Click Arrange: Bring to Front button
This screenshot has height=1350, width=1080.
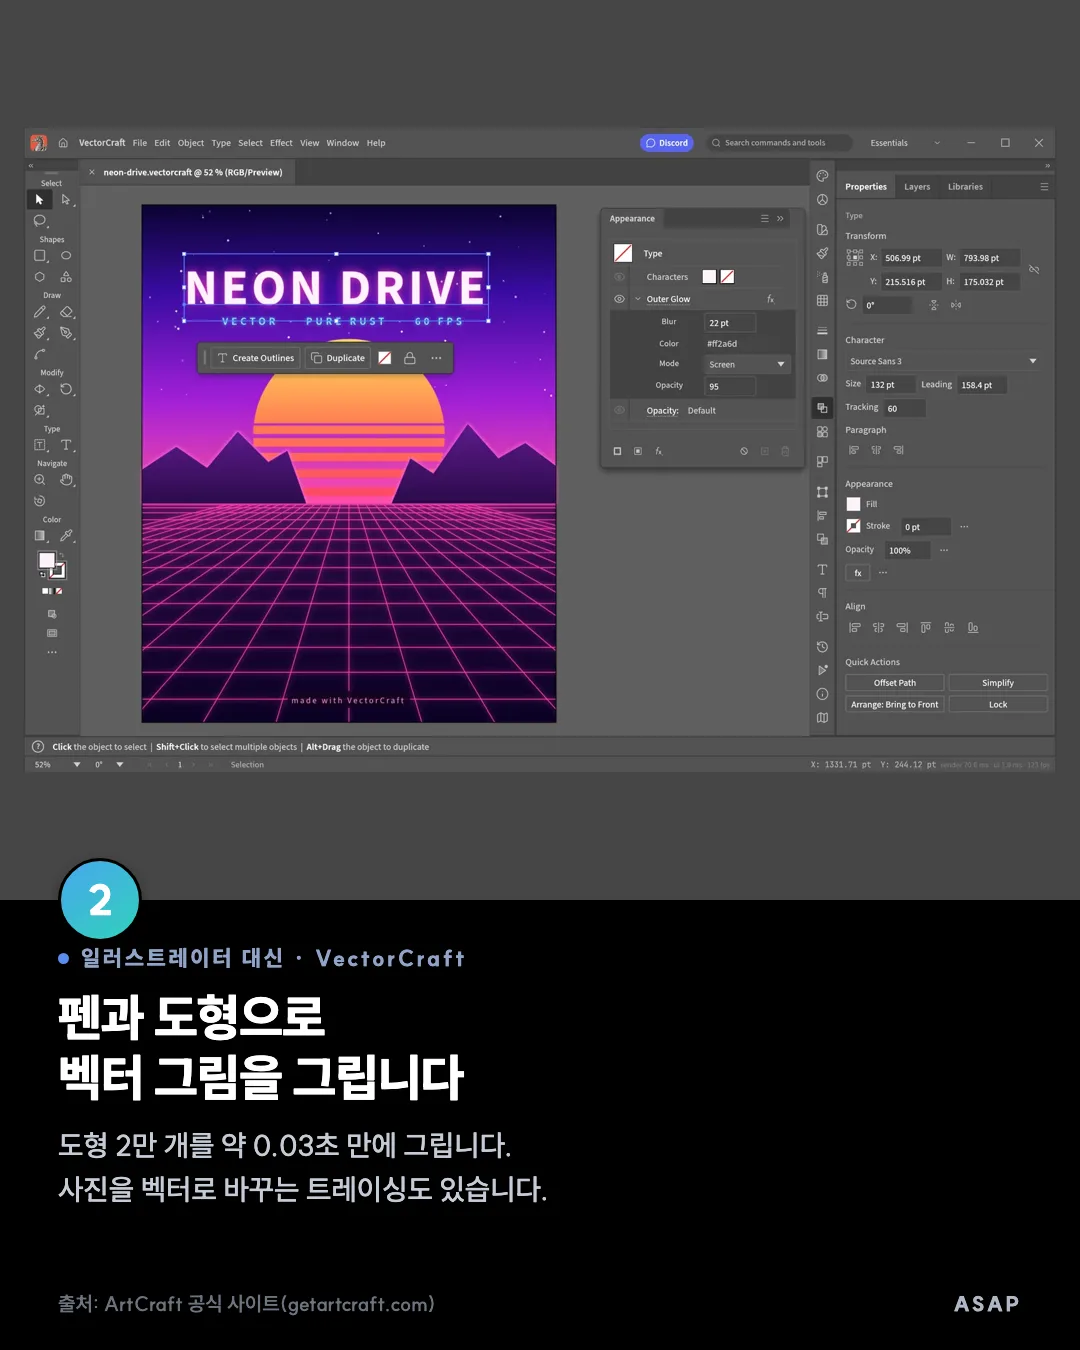click(x=895, y=705)
